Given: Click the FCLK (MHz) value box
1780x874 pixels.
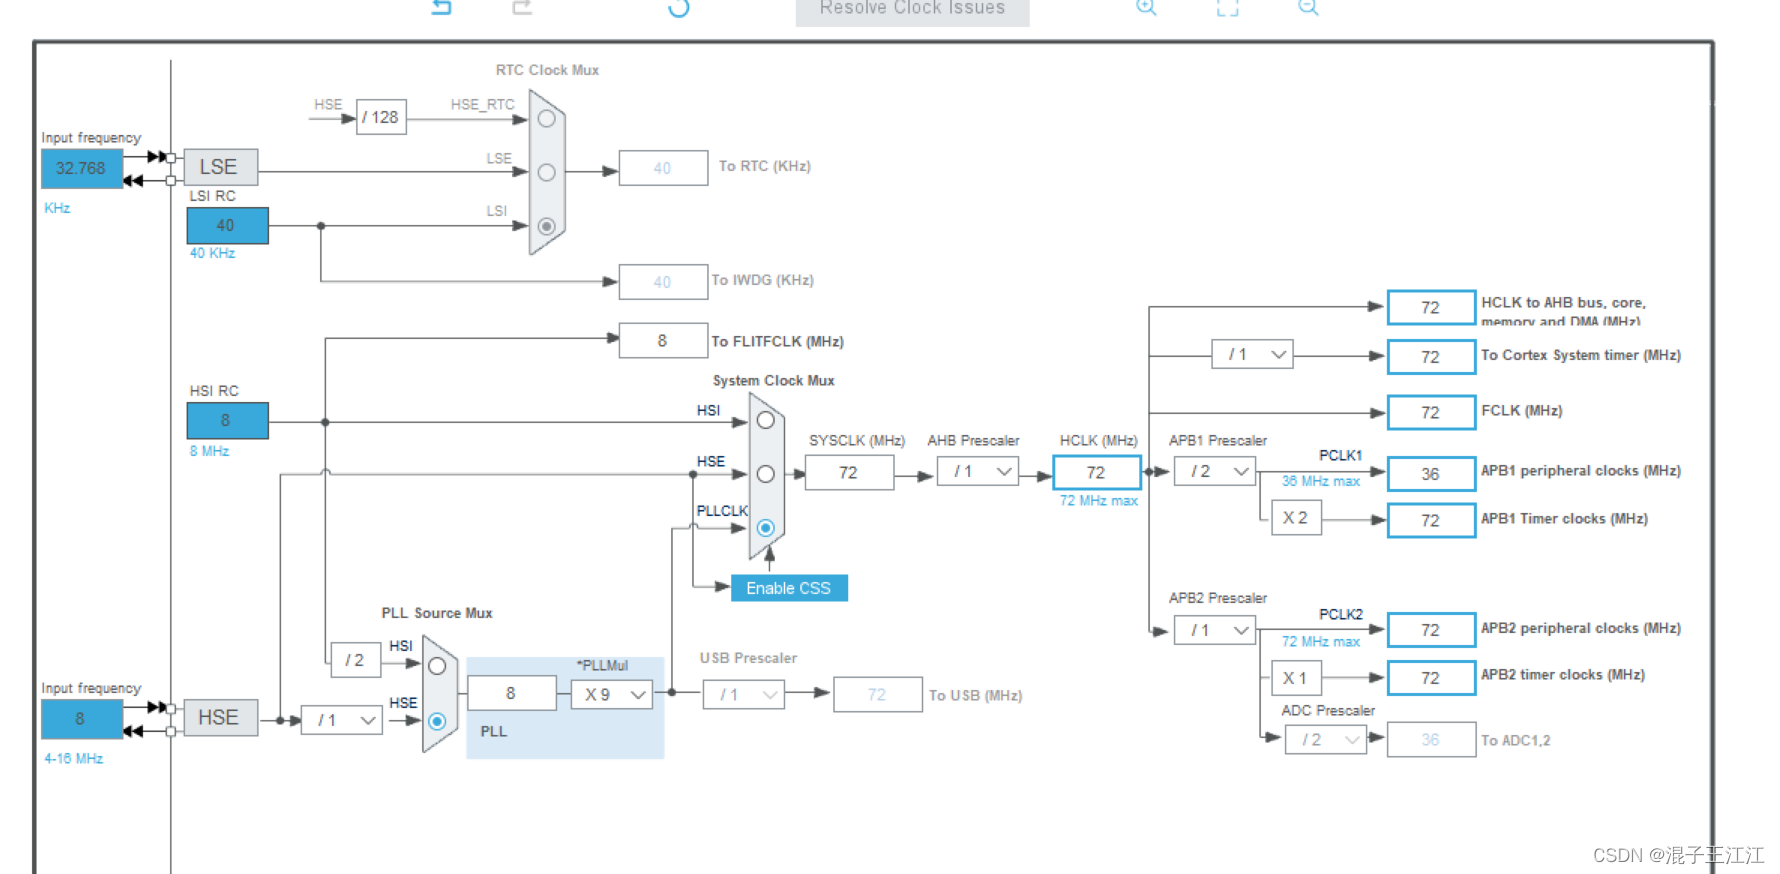Looking at the screenshot, I should click(x=1431, y=412).
